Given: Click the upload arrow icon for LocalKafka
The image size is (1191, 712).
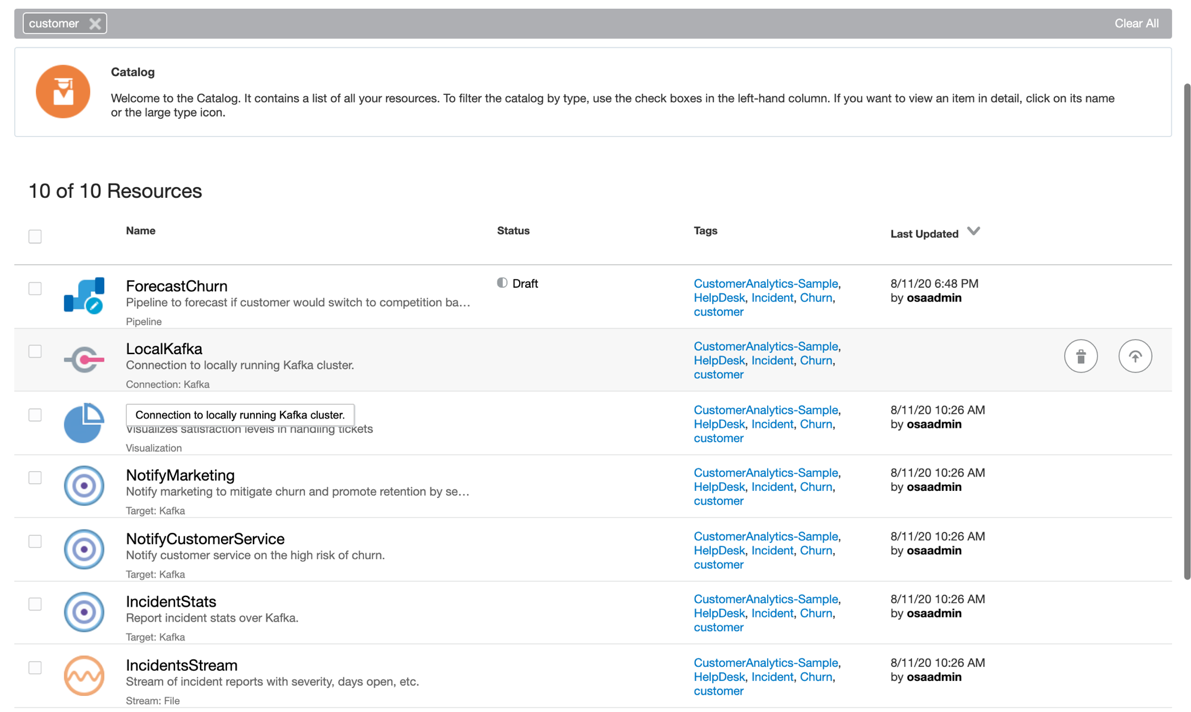Looking at the screenshot, I should 1135,356.
